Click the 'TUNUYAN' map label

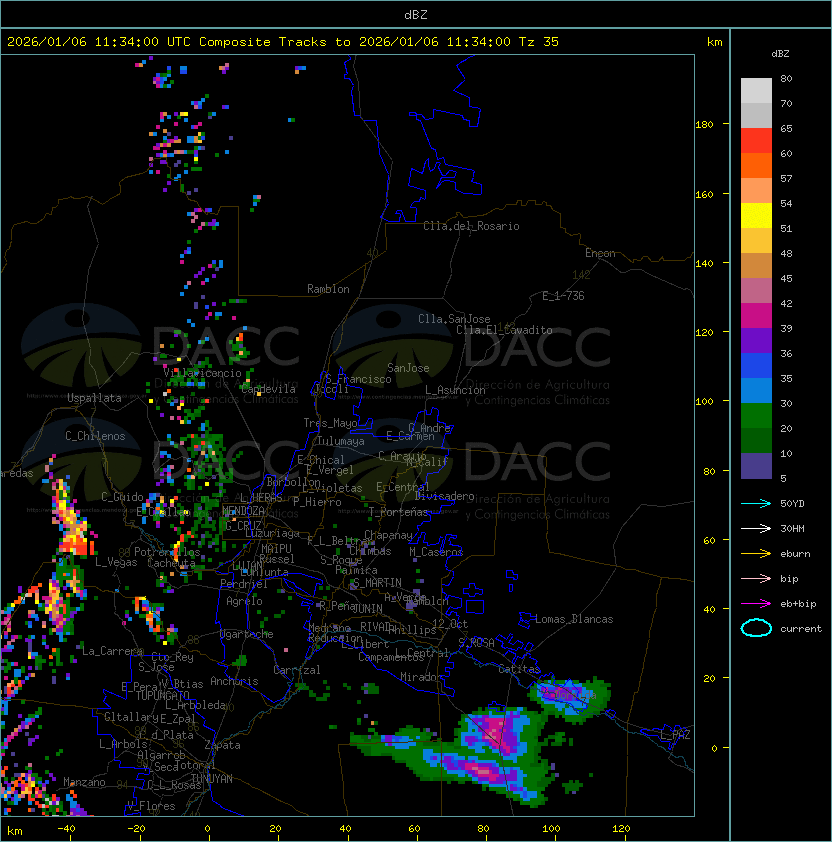[212, 778]
